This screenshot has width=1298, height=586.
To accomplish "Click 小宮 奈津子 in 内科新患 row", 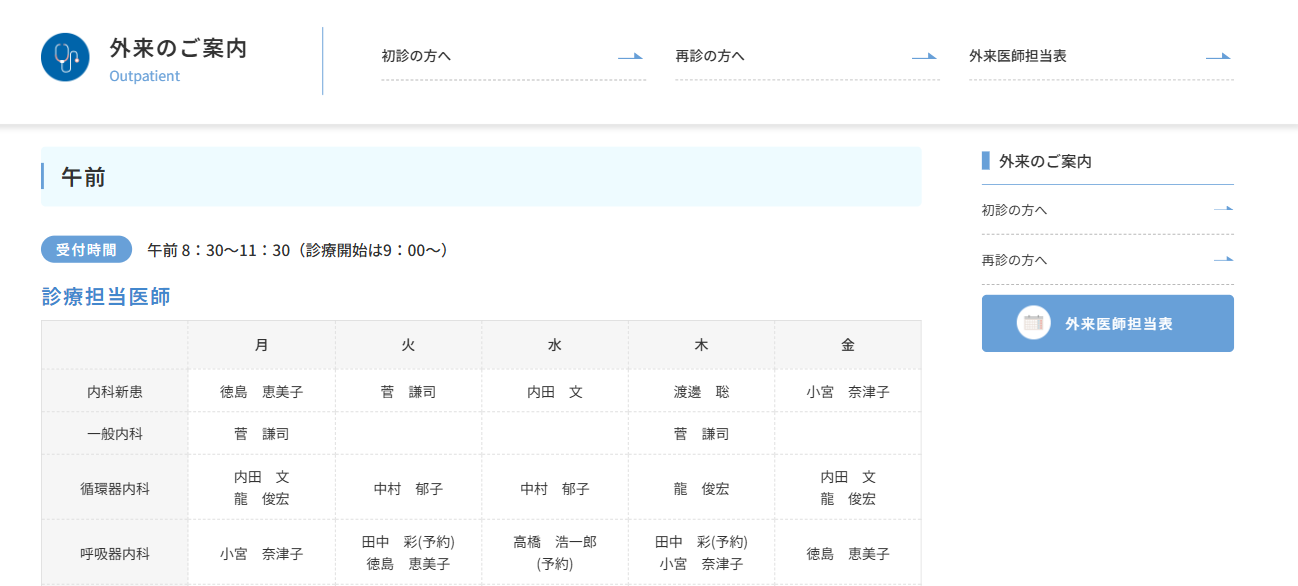I will (x=848, y=392).
